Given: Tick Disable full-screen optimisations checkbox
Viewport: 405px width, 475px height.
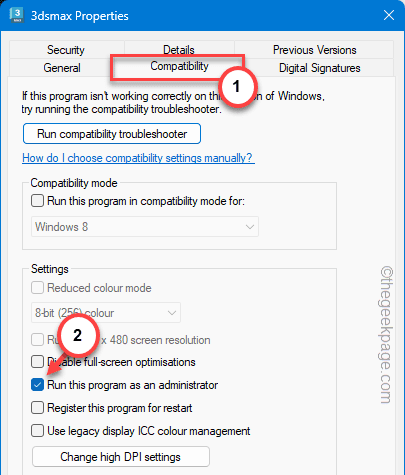Looking at the screenshot, I should [x=37, y=362].
